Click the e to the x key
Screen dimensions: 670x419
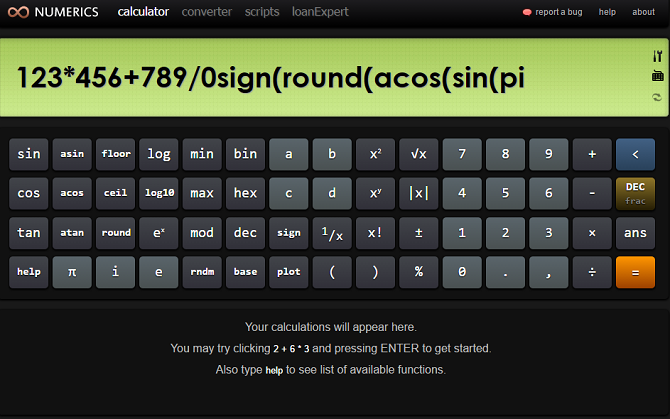point(159,233)
